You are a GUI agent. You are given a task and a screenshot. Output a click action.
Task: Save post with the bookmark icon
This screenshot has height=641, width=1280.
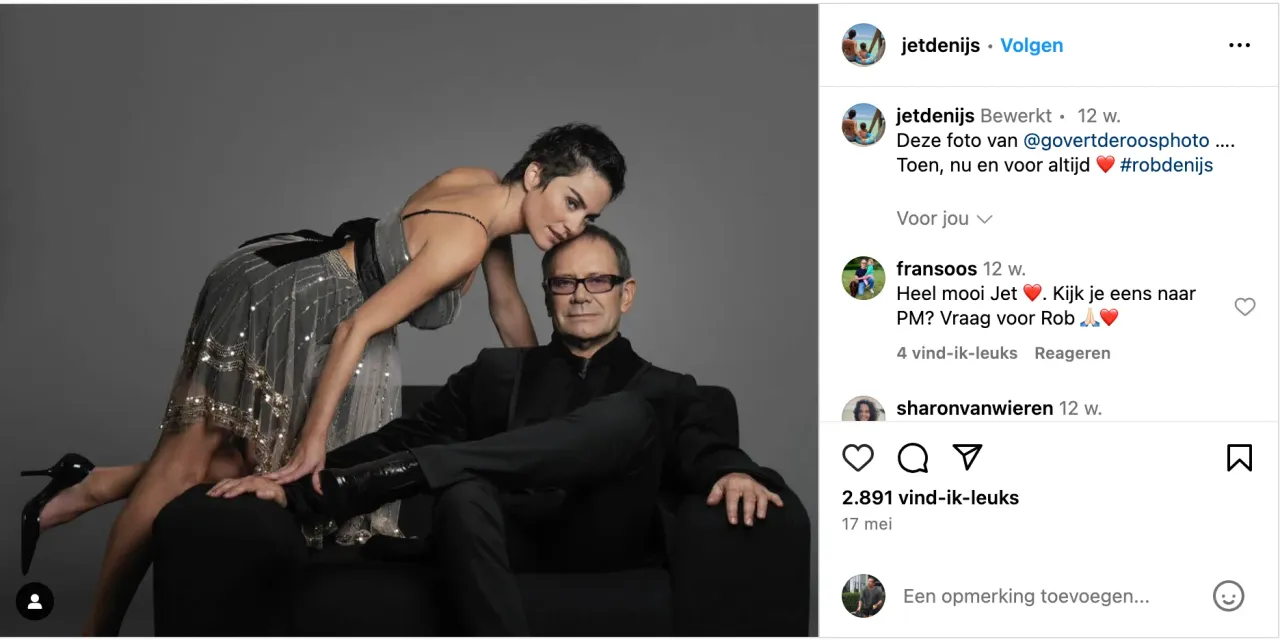pyautogui.click(x=1239, y=458)
